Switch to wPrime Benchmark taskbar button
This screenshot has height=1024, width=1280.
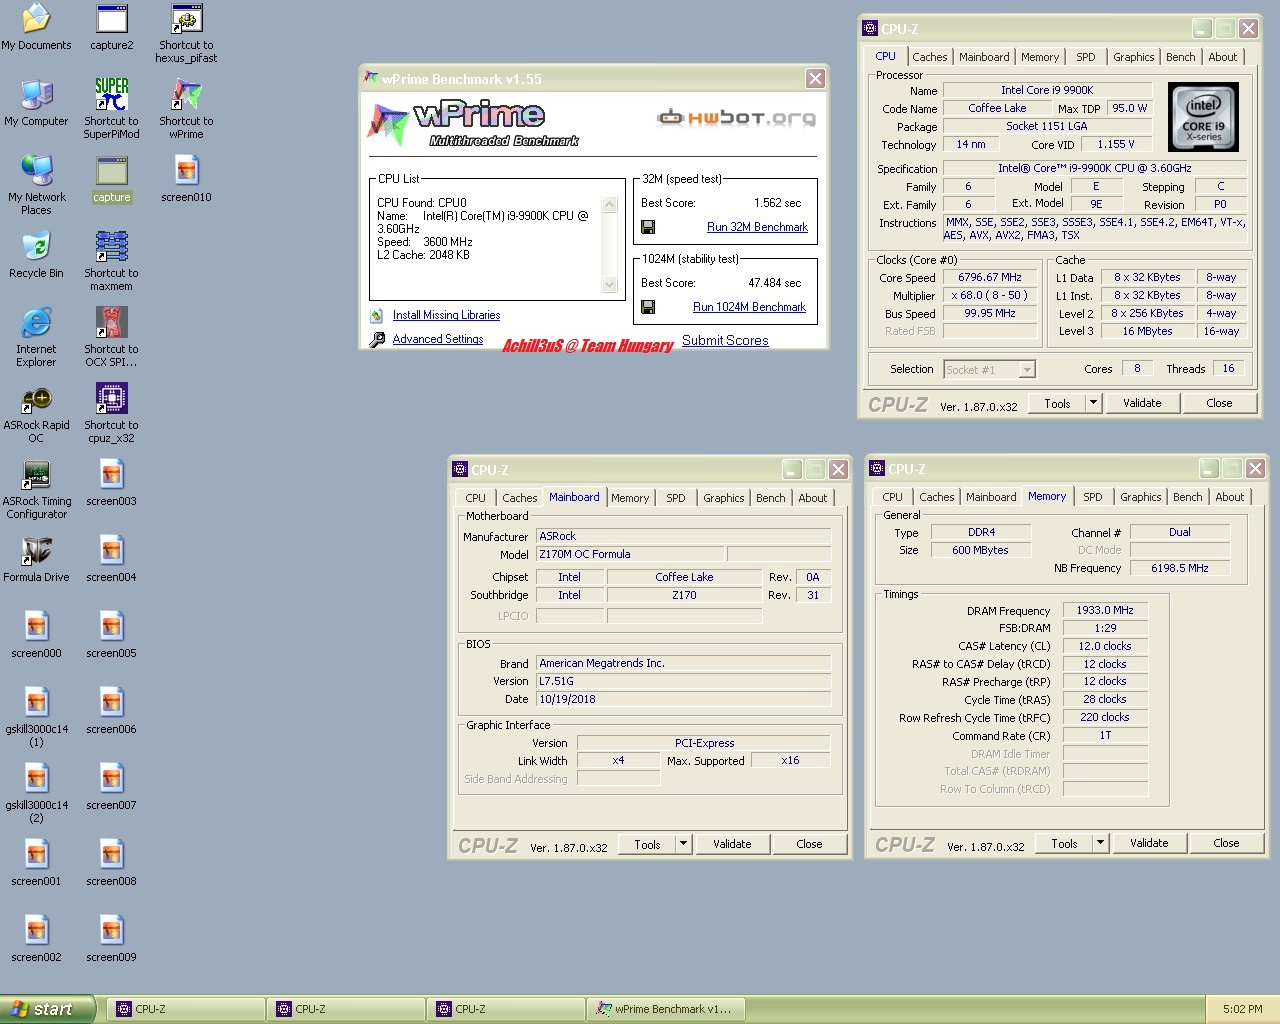(x=667, y=1009)
